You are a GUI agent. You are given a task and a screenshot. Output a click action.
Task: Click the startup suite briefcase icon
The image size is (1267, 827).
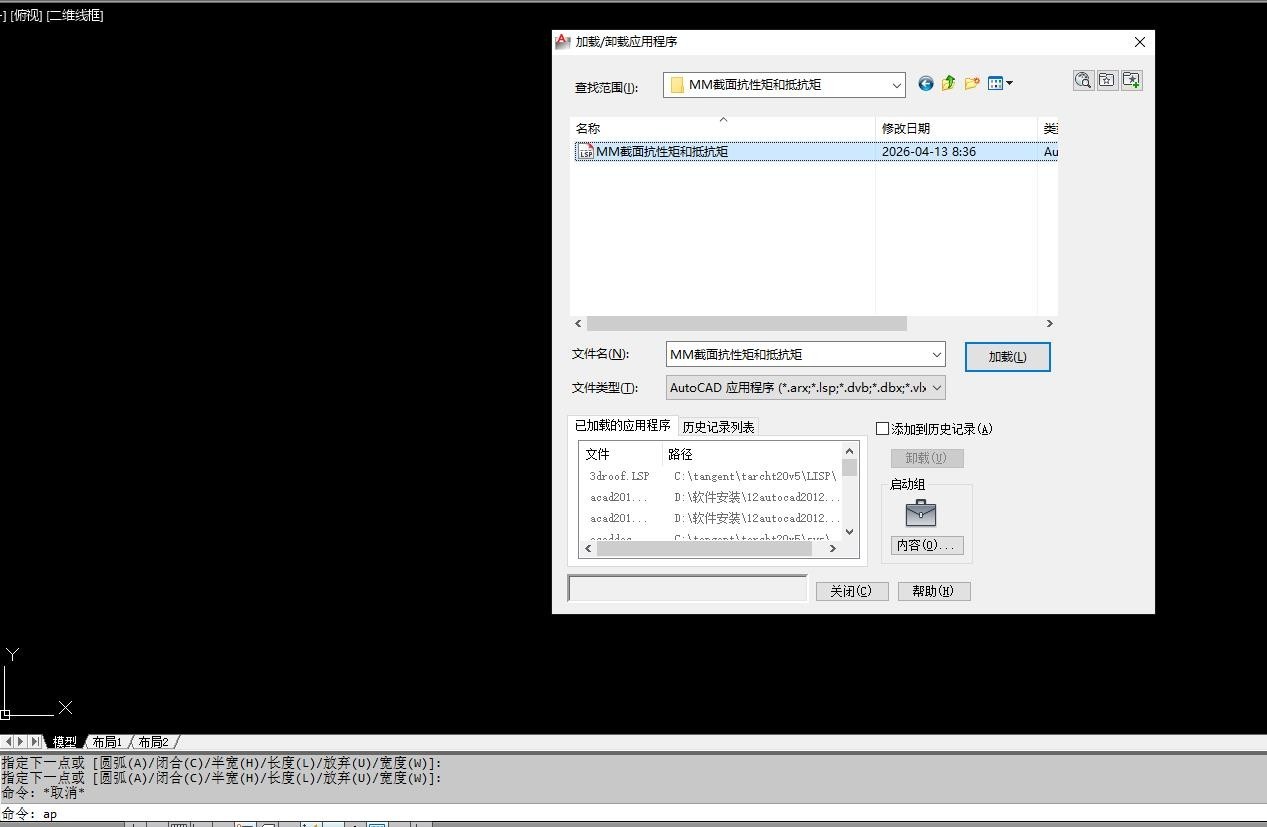coord(920,514)
